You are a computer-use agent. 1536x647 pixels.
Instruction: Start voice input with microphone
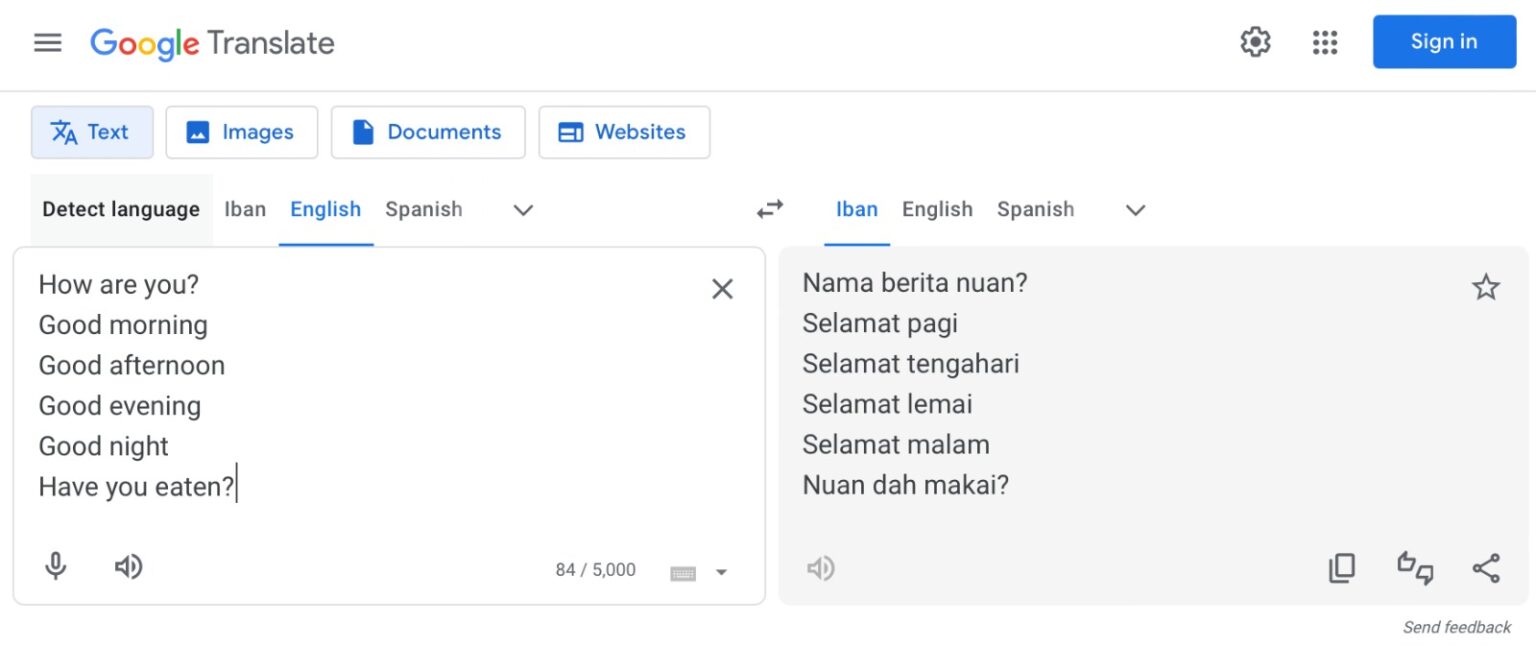click(56, 567)
